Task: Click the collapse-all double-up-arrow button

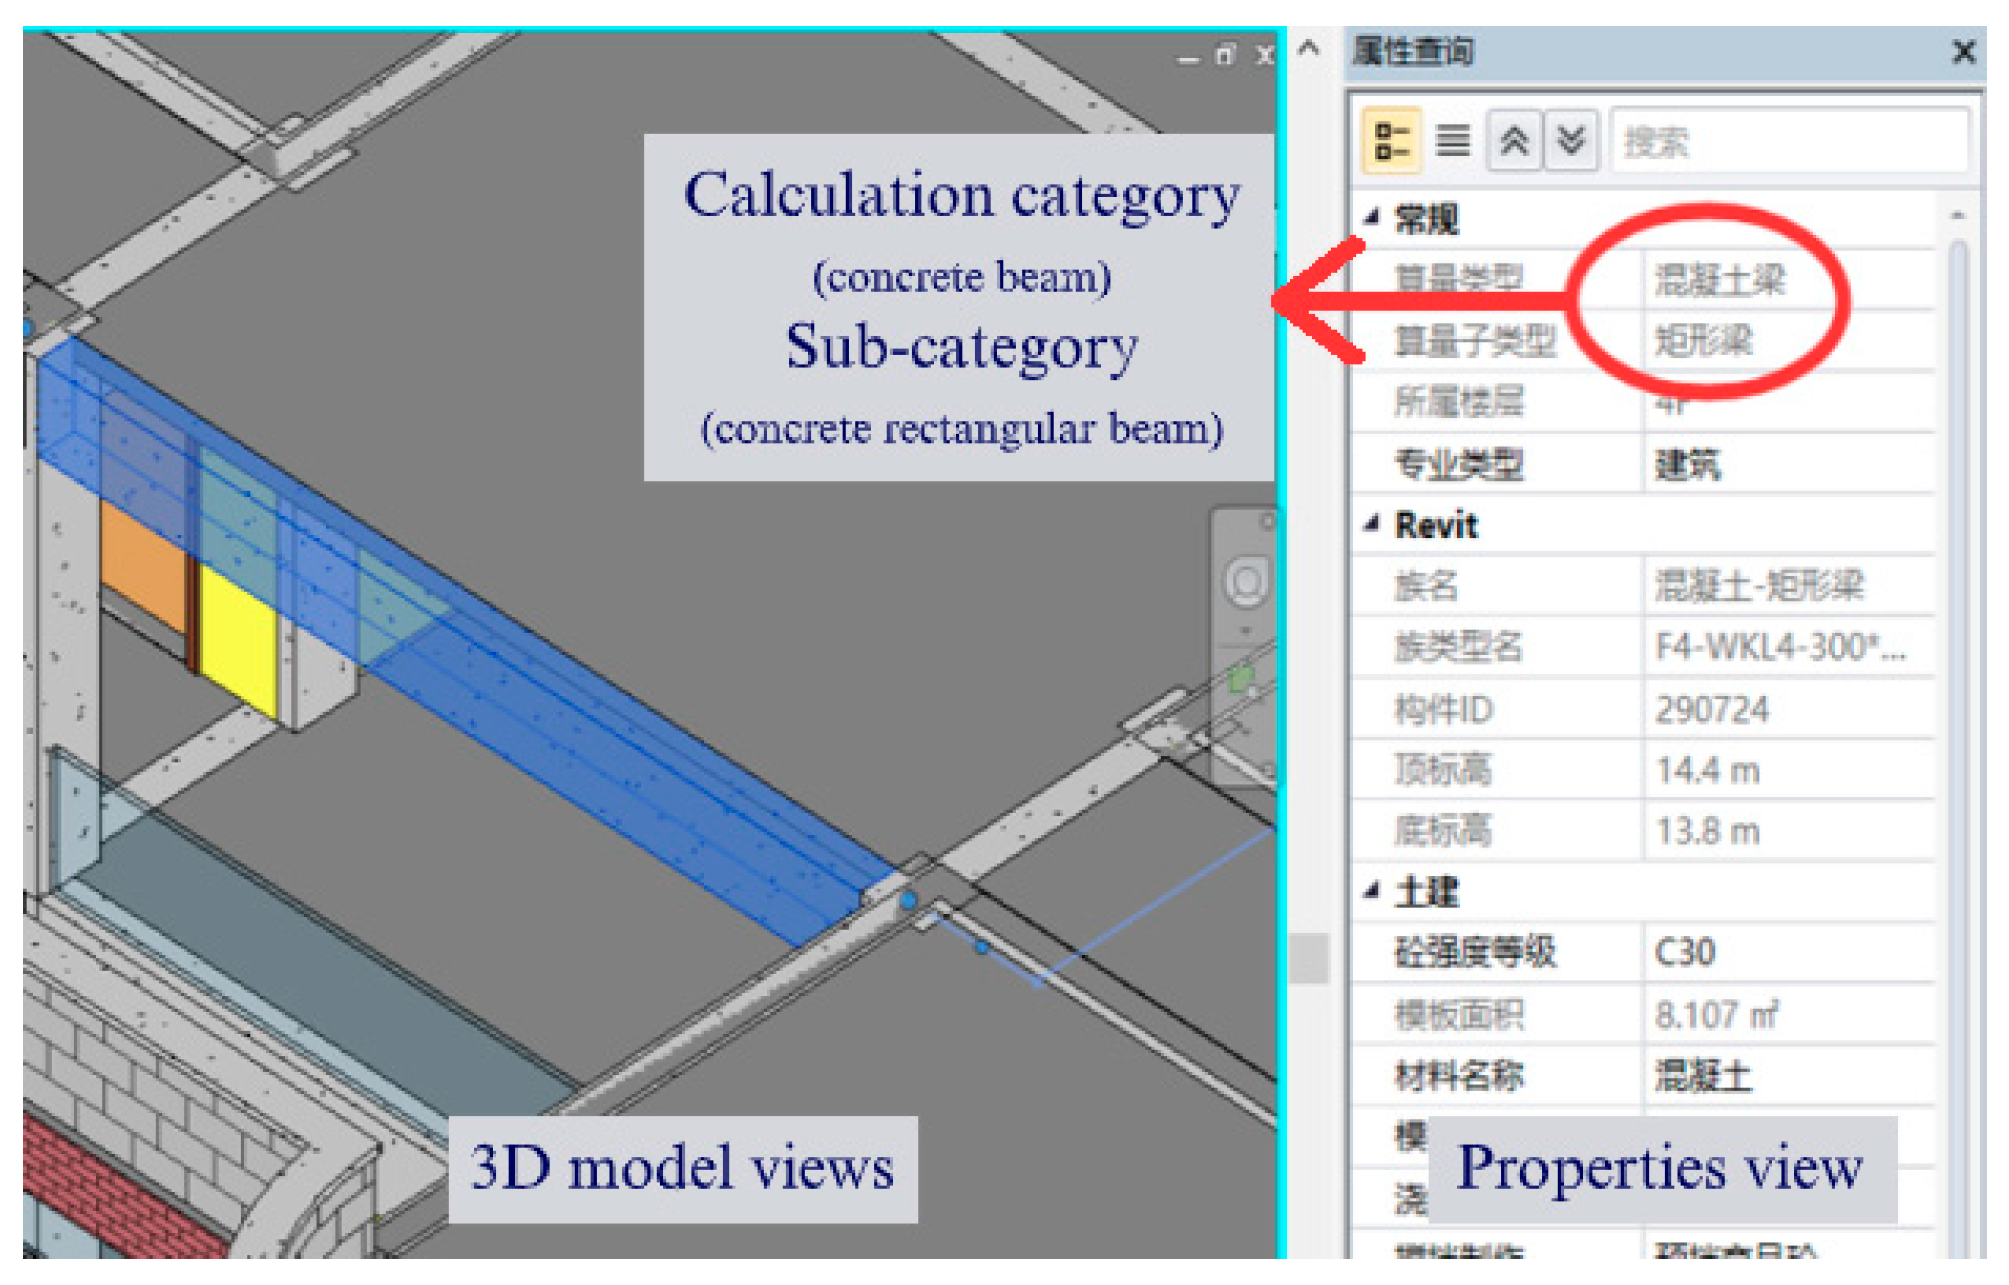Action: click(x=1514, y=141)
